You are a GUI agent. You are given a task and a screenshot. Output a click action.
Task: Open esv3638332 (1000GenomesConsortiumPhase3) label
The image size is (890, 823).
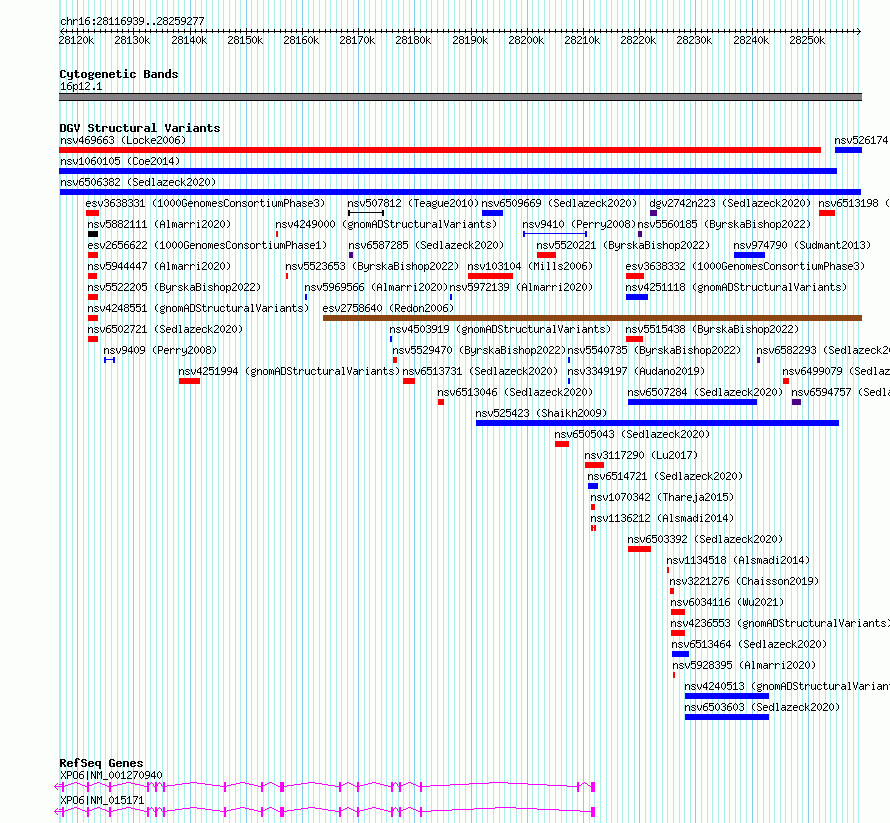point(745,266)
